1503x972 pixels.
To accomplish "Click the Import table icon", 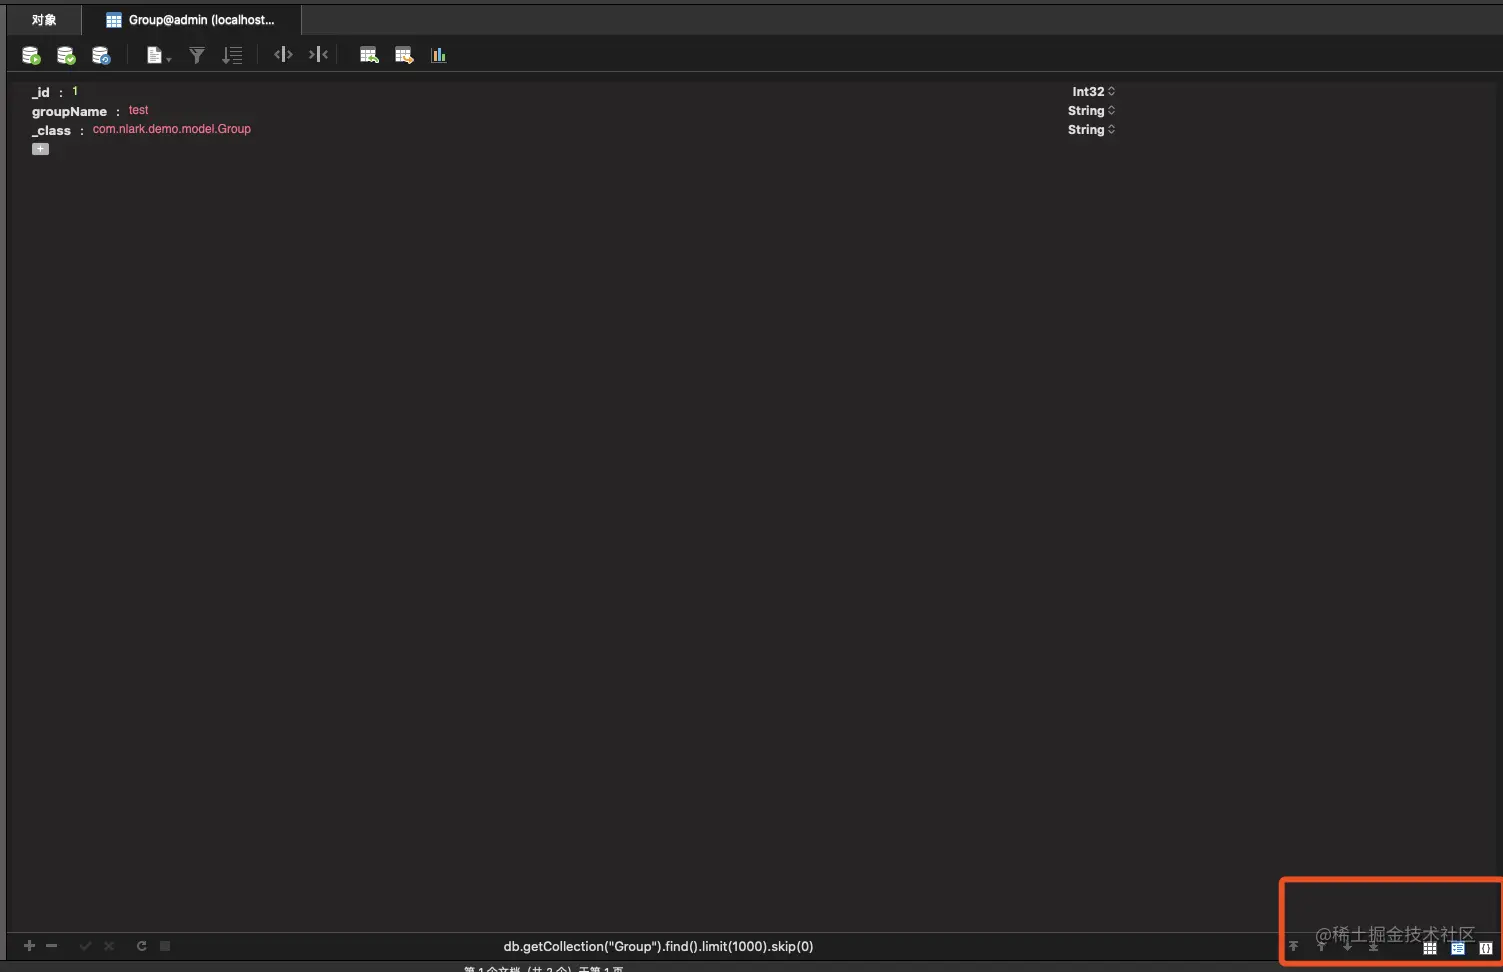I will [x=369, y=55].
